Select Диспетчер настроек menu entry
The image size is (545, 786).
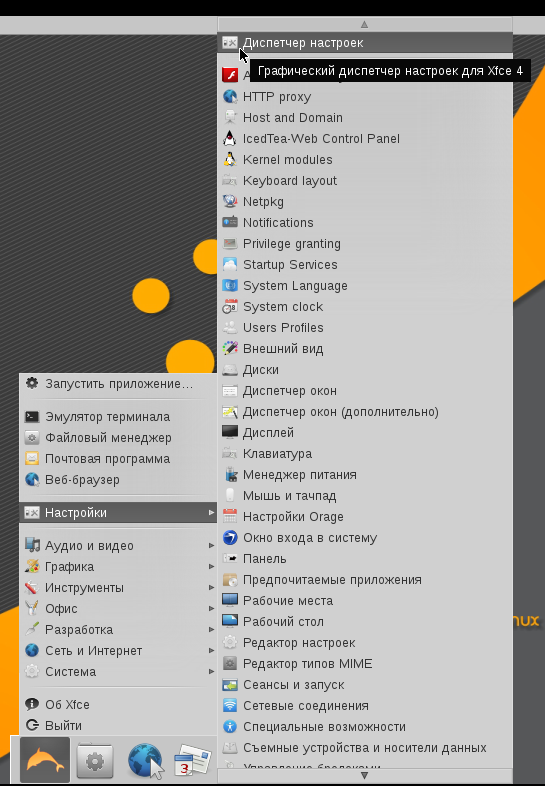tap(365, 43)
